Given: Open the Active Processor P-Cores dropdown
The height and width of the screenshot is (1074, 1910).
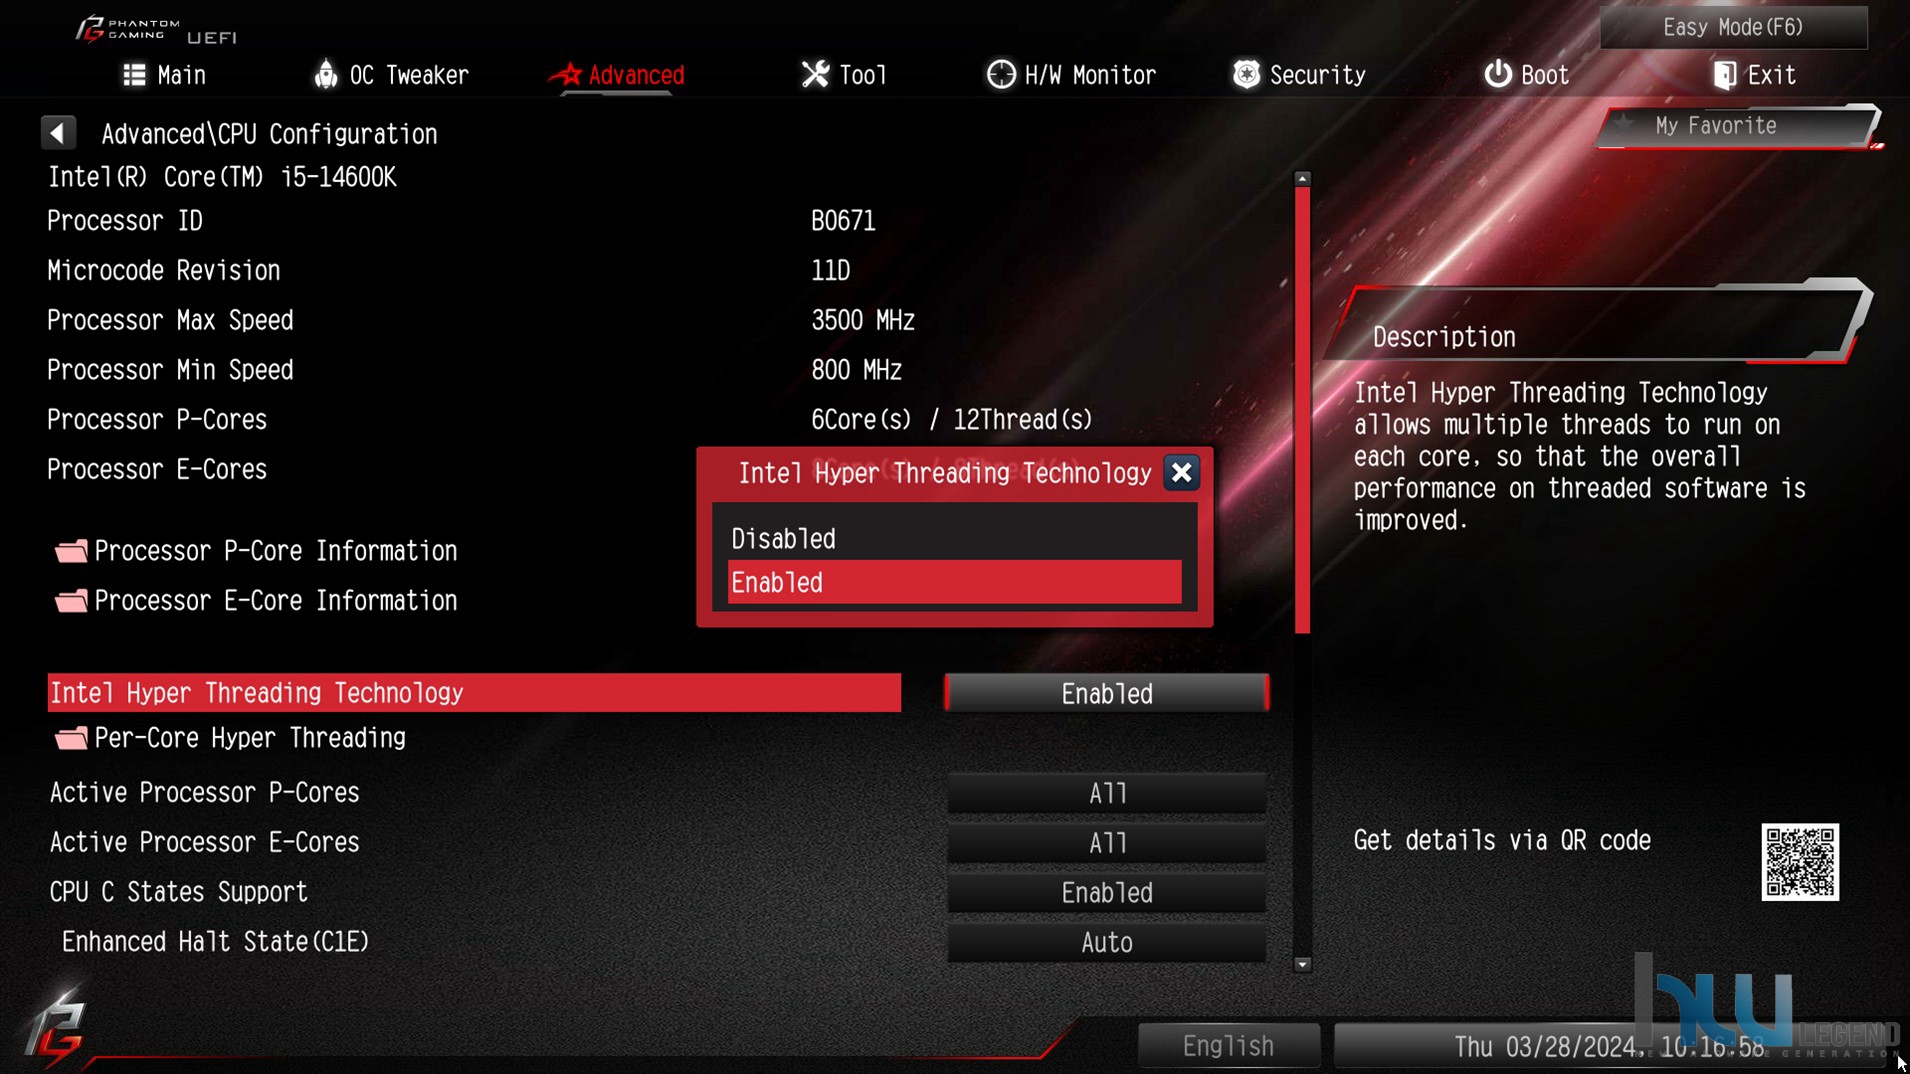Looking at the screenshot, I should pyautogui.click(x=1107, y=794).
